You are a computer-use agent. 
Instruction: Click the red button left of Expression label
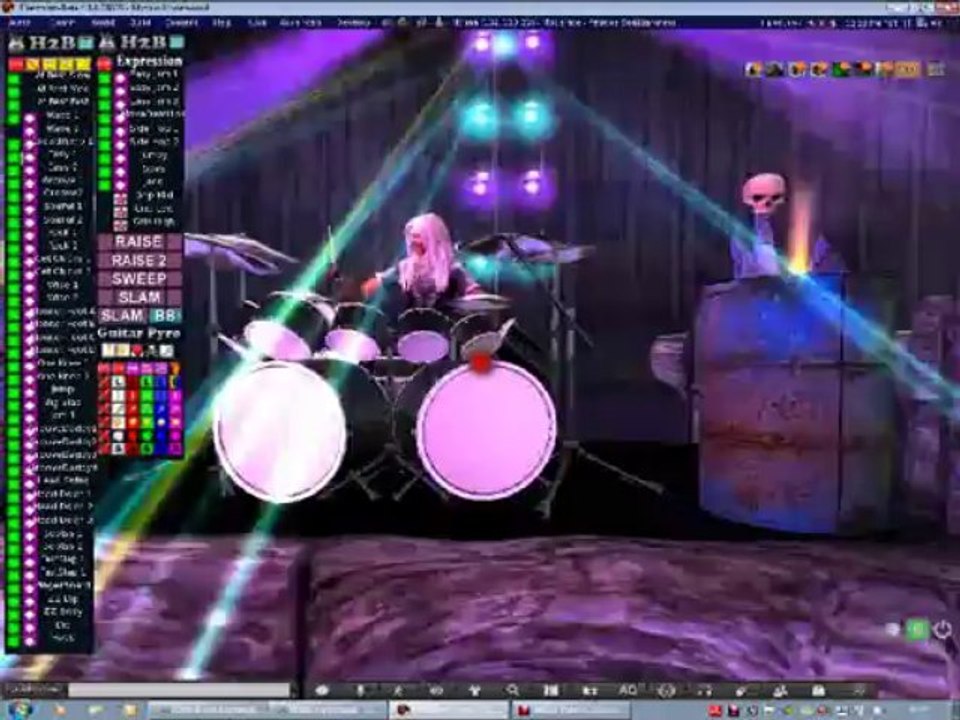104,62
